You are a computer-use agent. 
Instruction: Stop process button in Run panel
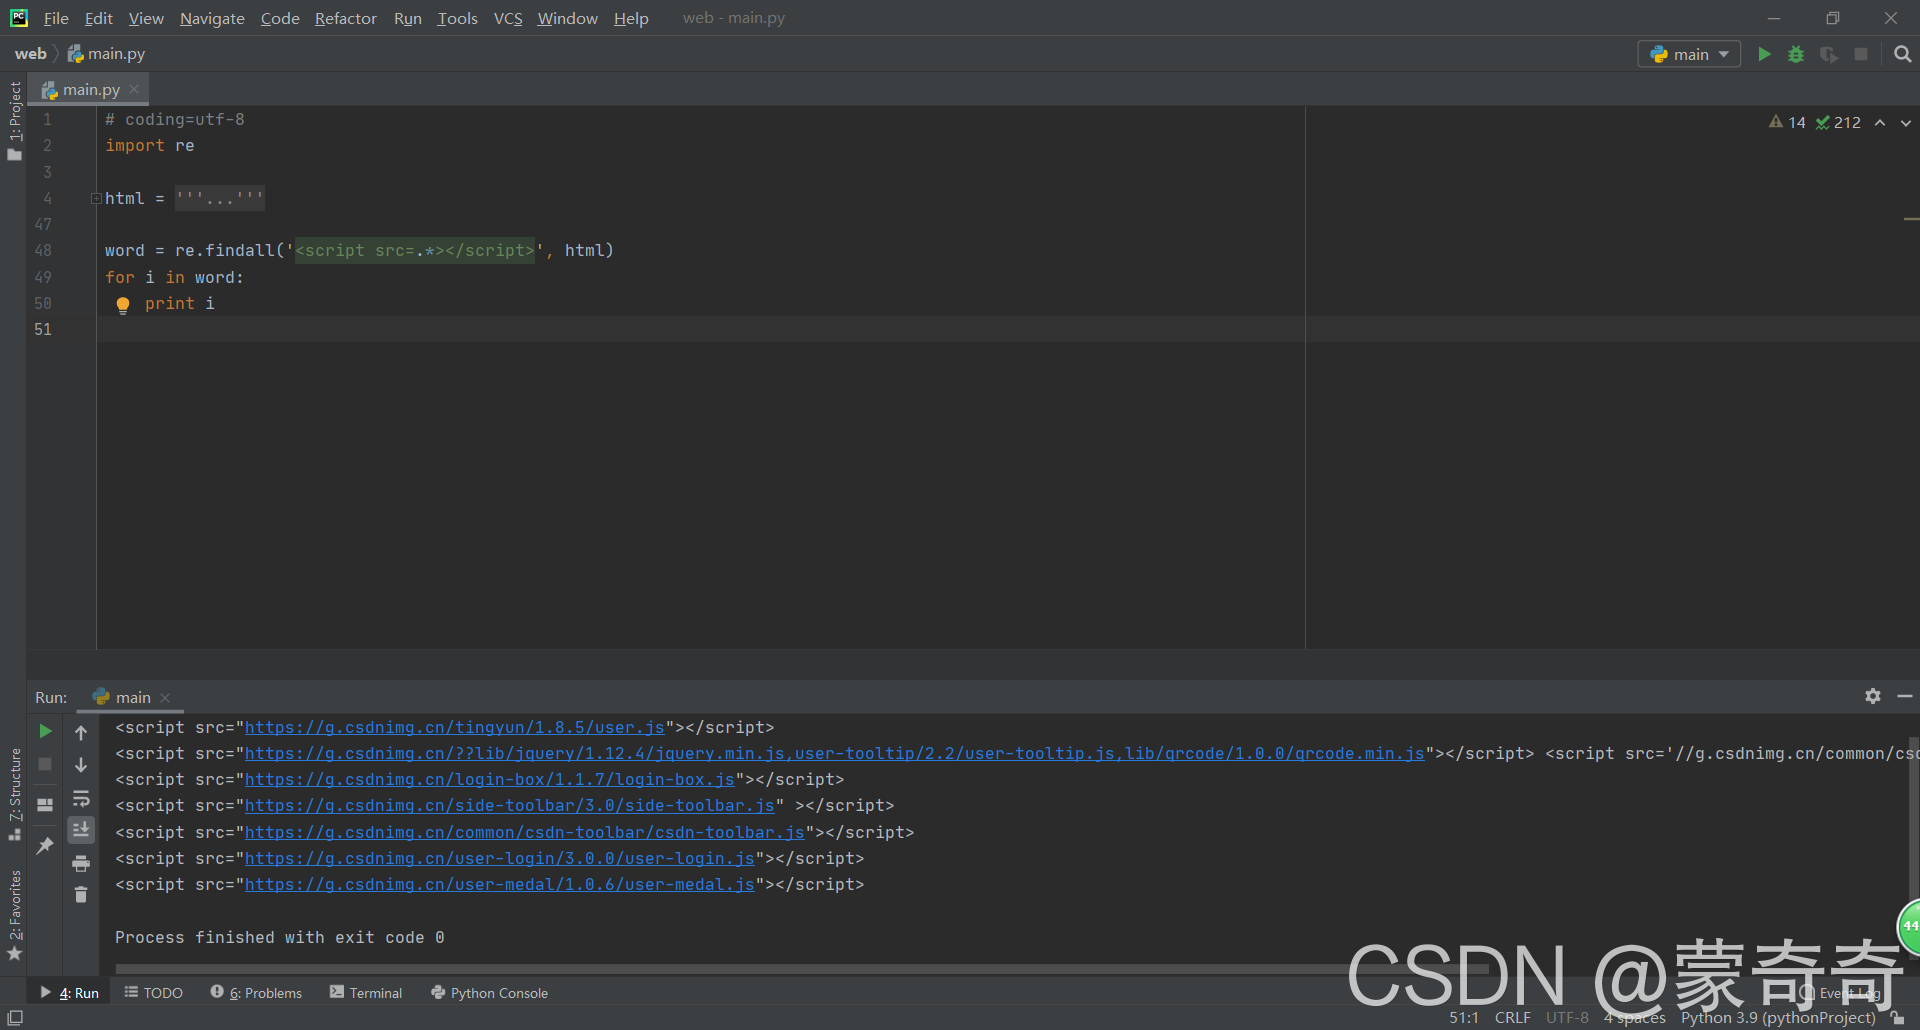coord(45,764)
